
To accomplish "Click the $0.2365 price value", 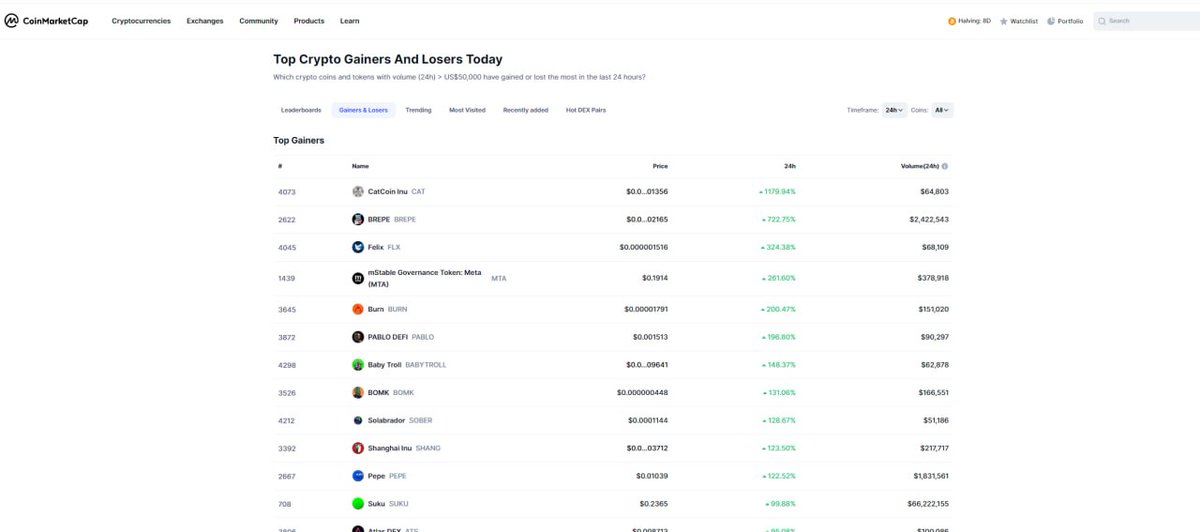I will point(654,504).
